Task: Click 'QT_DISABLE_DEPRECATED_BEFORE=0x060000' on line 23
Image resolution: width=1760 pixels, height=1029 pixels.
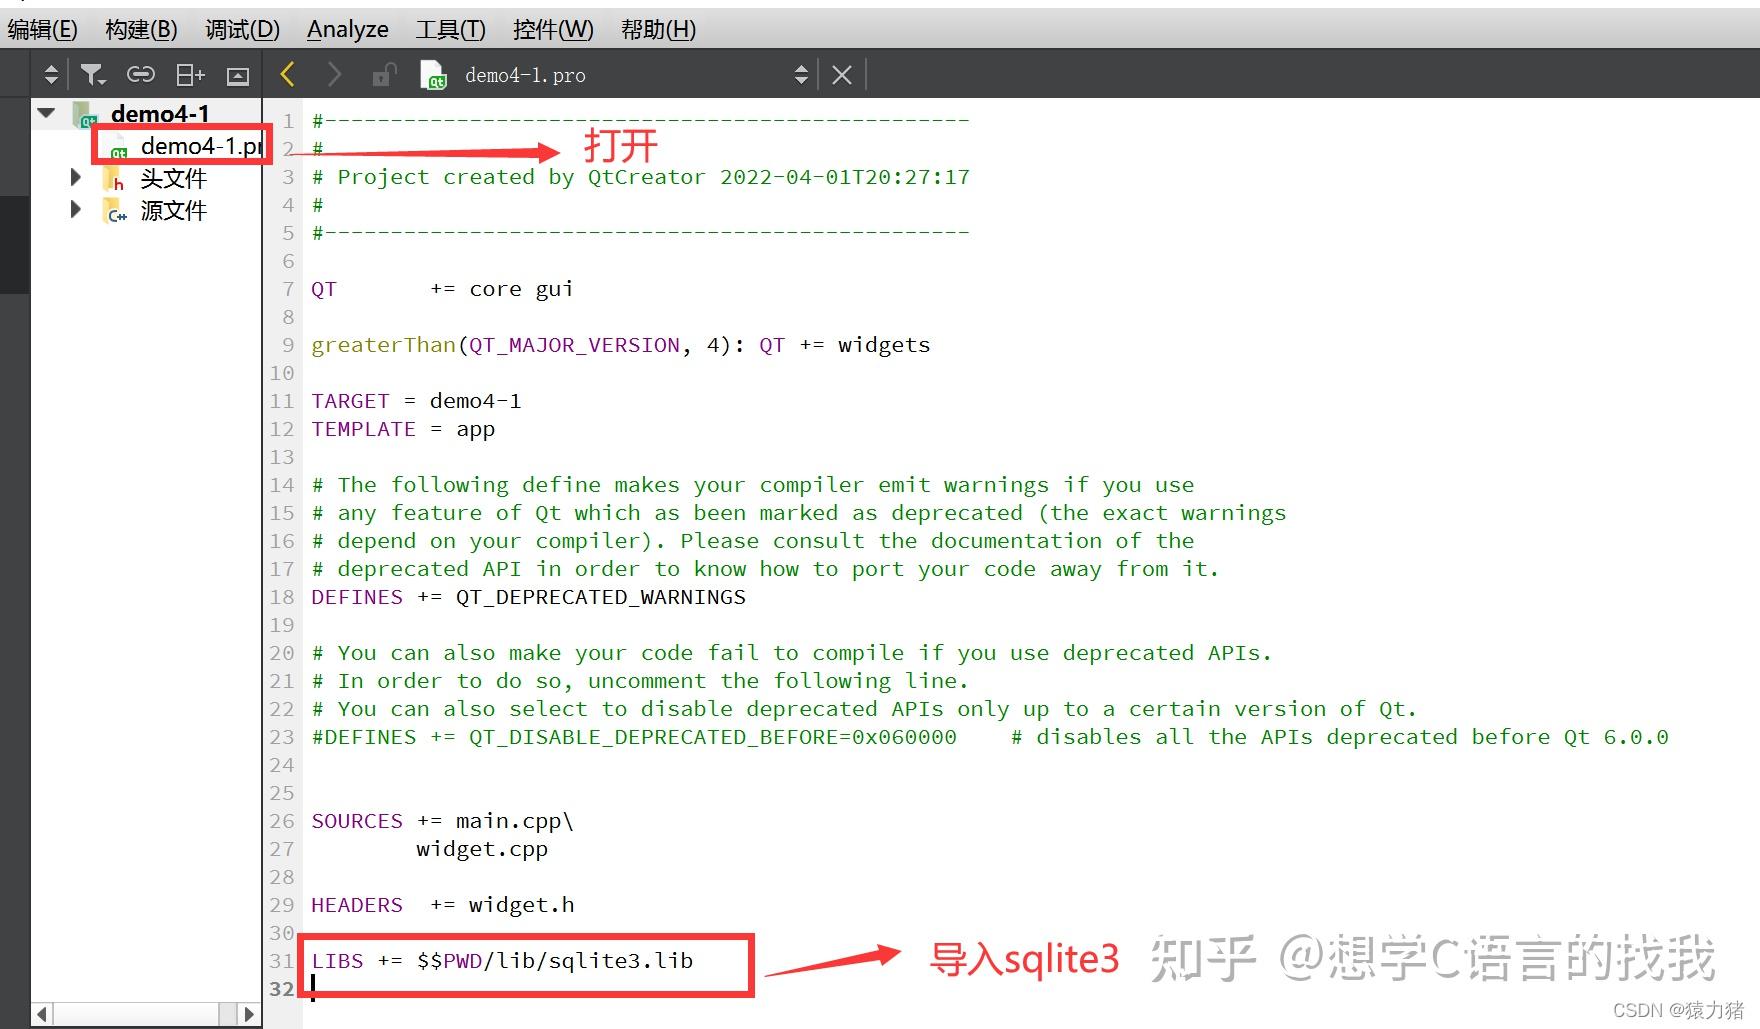Action: point(713,737)
